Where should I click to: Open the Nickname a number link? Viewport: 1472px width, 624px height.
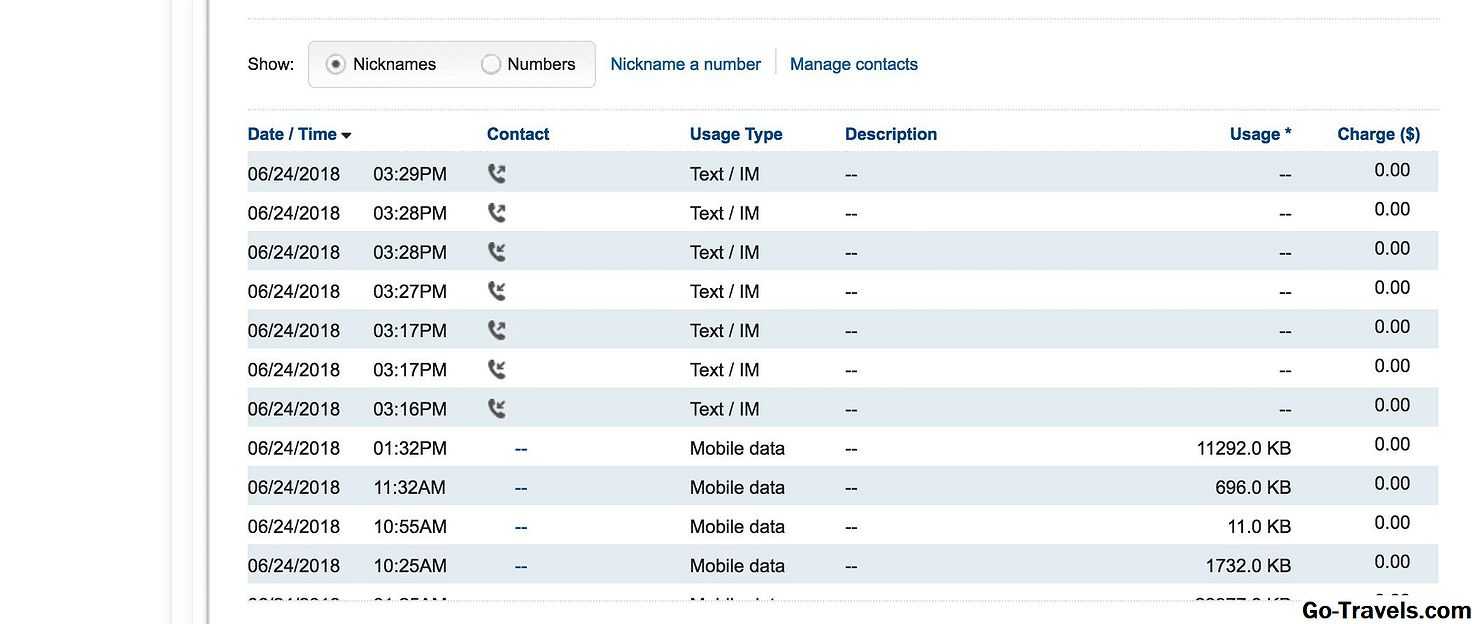pos(685,64)
